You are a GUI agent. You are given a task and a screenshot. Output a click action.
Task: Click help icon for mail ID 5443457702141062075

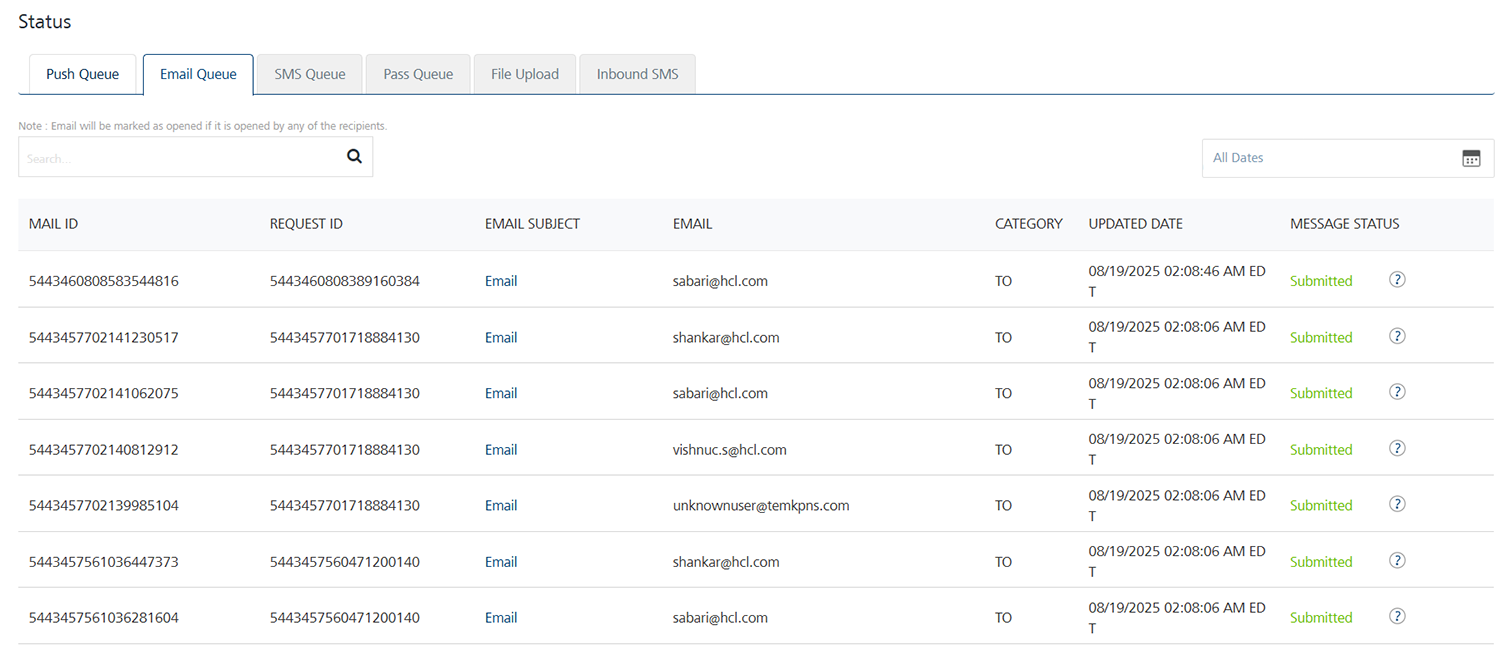coord(1397,392)
